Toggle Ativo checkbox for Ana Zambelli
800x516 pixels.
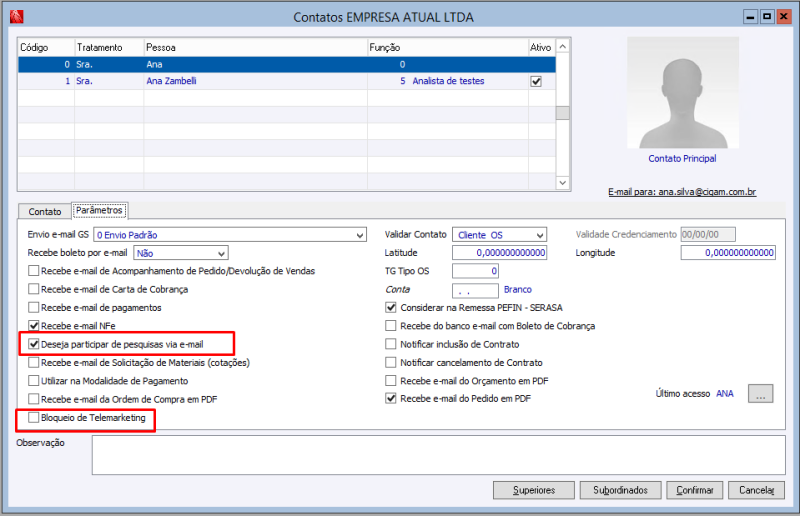click(x=536, y=81)
